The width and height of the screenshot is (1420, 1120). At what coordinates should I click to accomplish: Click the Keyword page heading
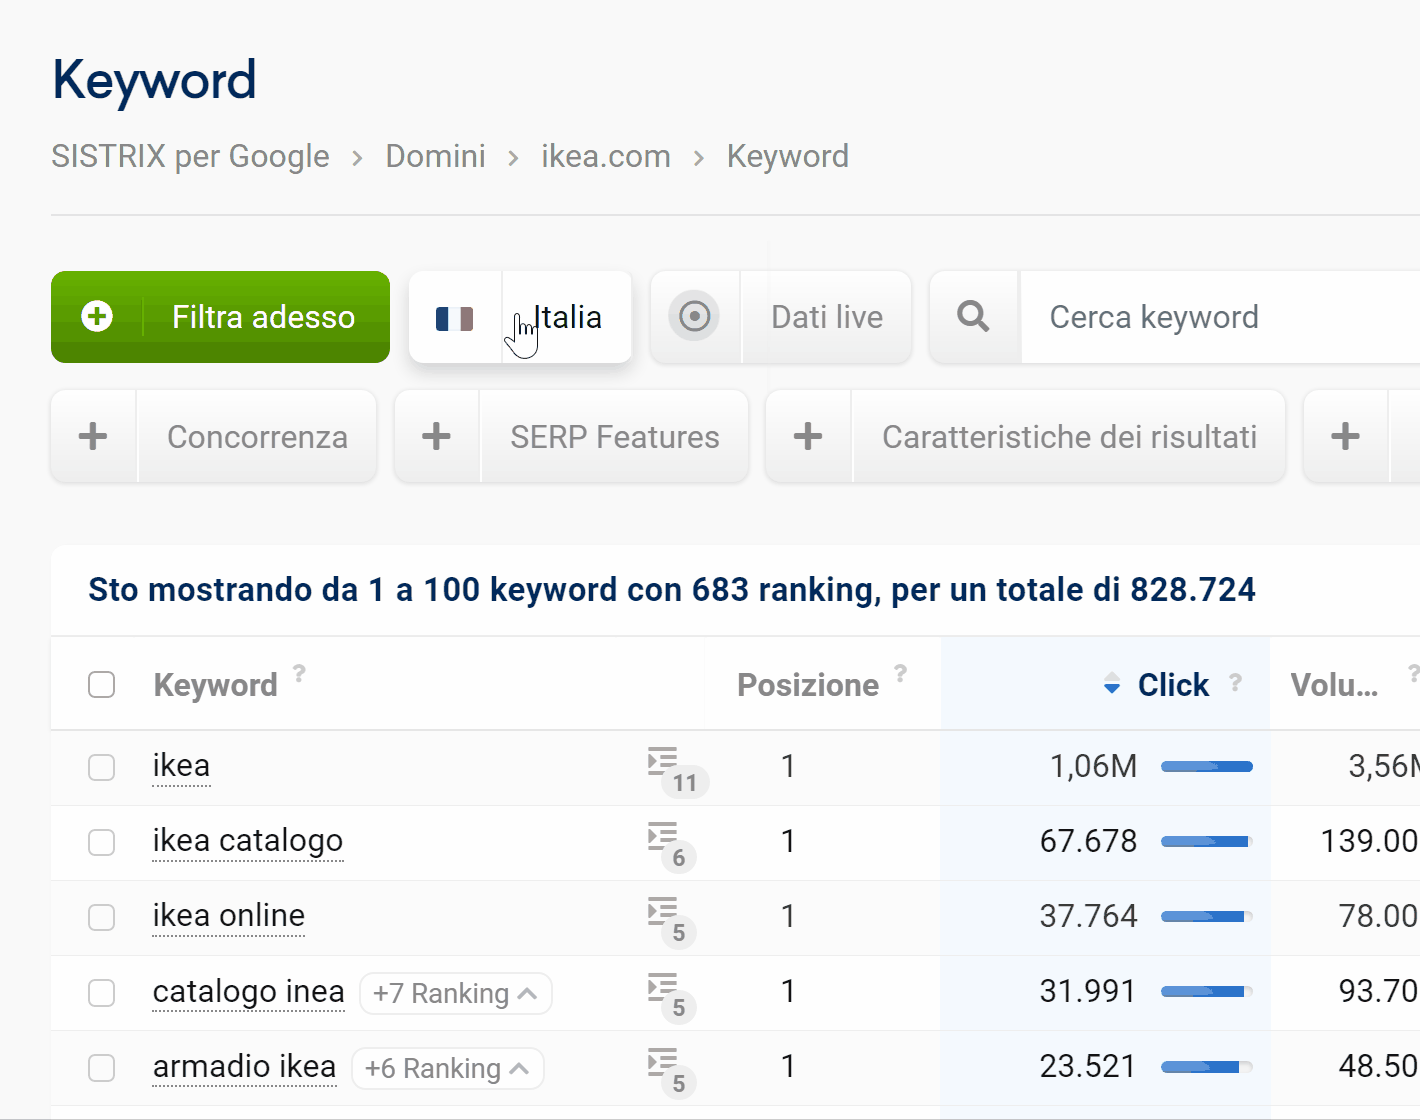point(155,81)
